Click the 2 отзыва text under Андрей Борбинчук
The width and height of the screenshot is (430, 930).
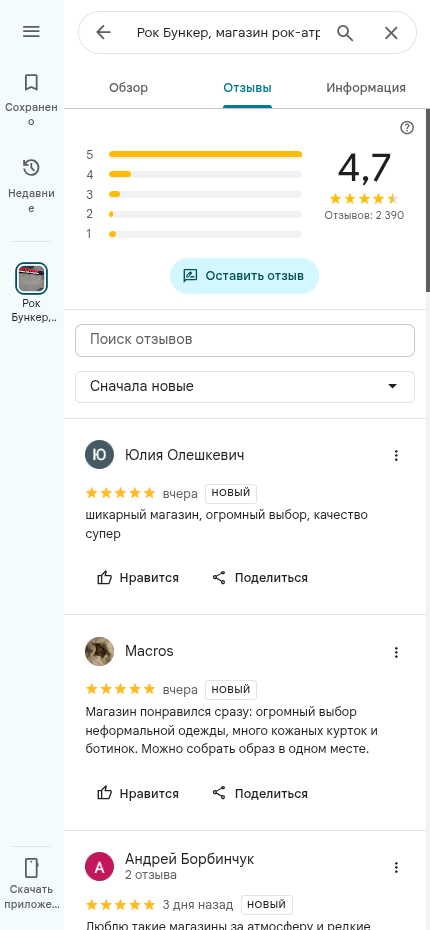coord(151,875)
